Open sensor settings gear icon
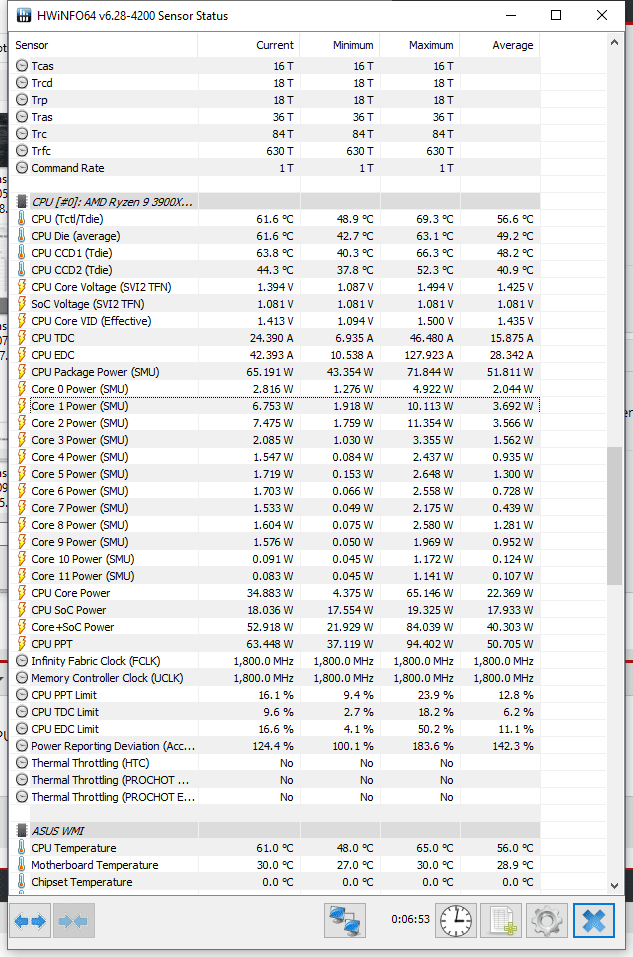 click(546, 920)
